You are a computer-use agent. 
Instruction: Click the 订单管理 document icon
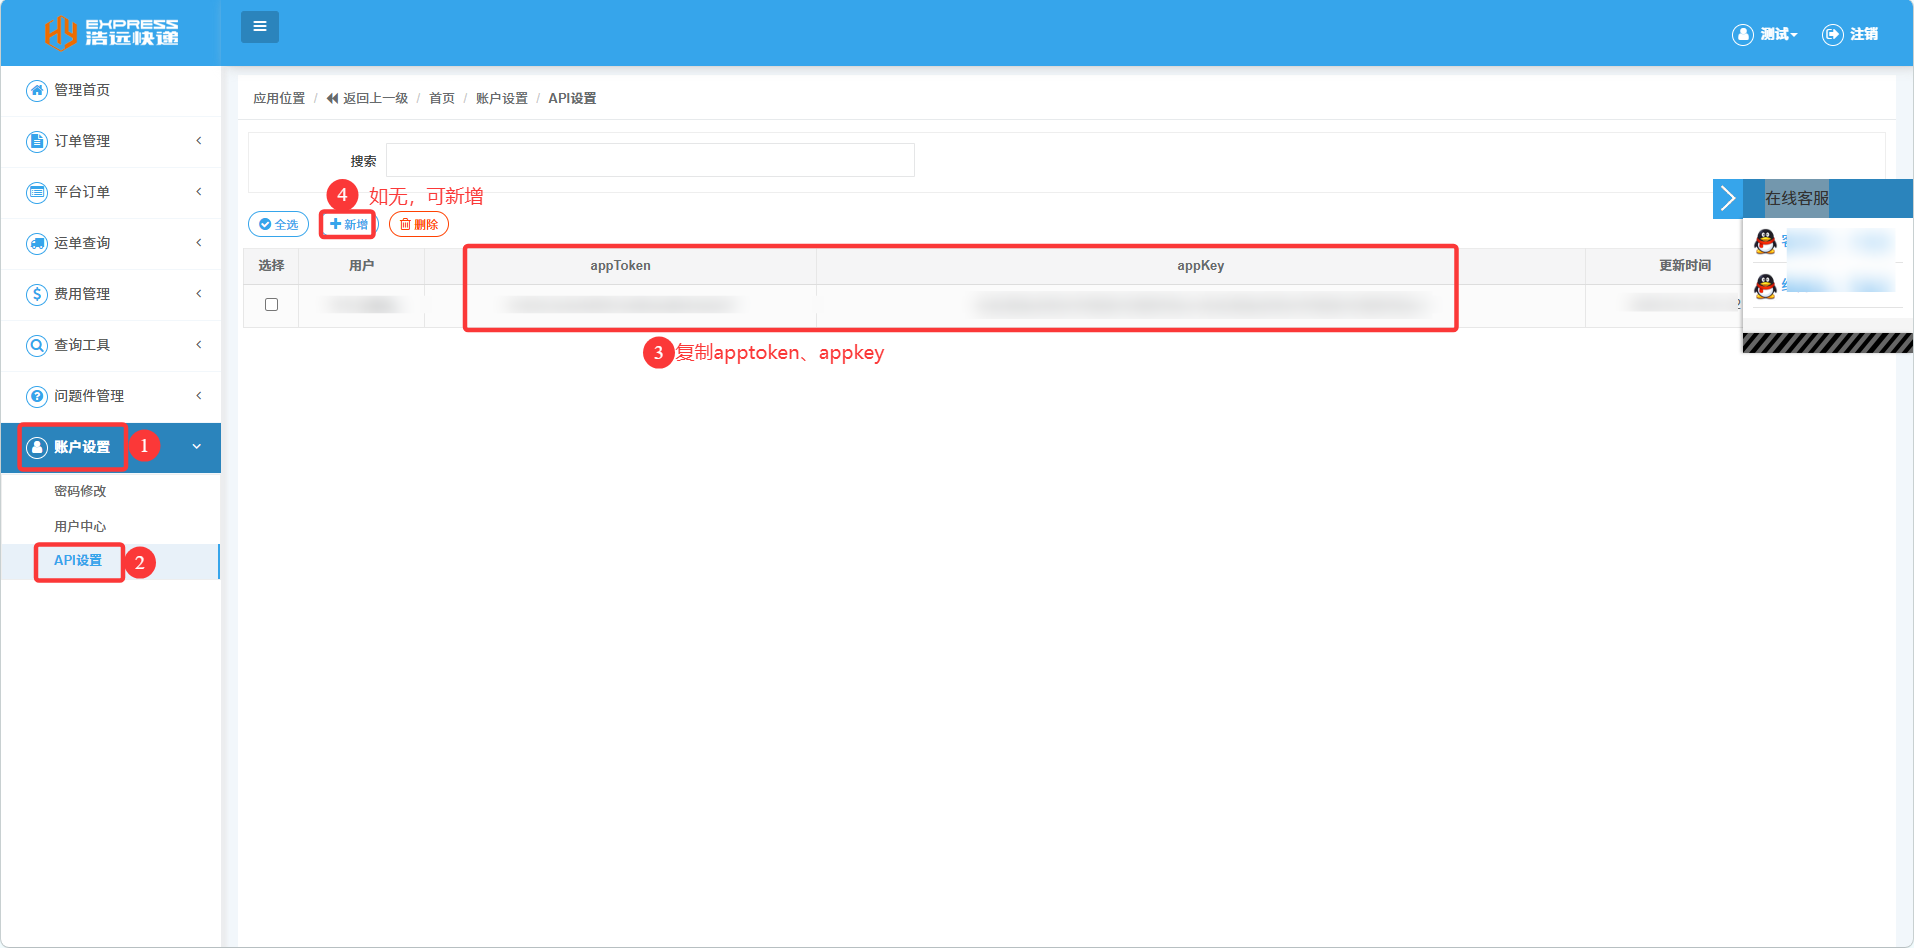(x=37, y=141)
